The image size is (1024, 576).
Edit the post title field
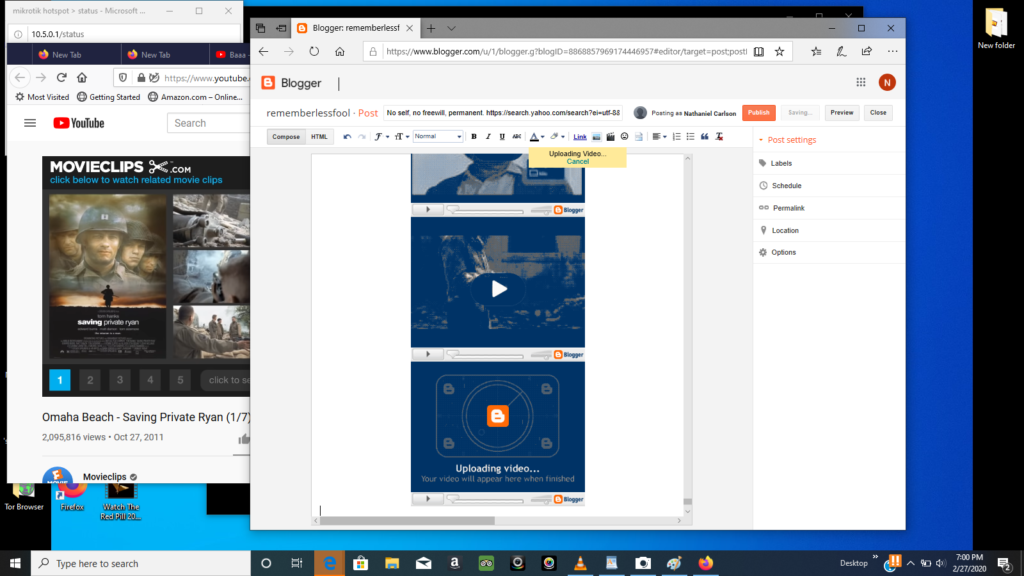click(x=503, y=112)
